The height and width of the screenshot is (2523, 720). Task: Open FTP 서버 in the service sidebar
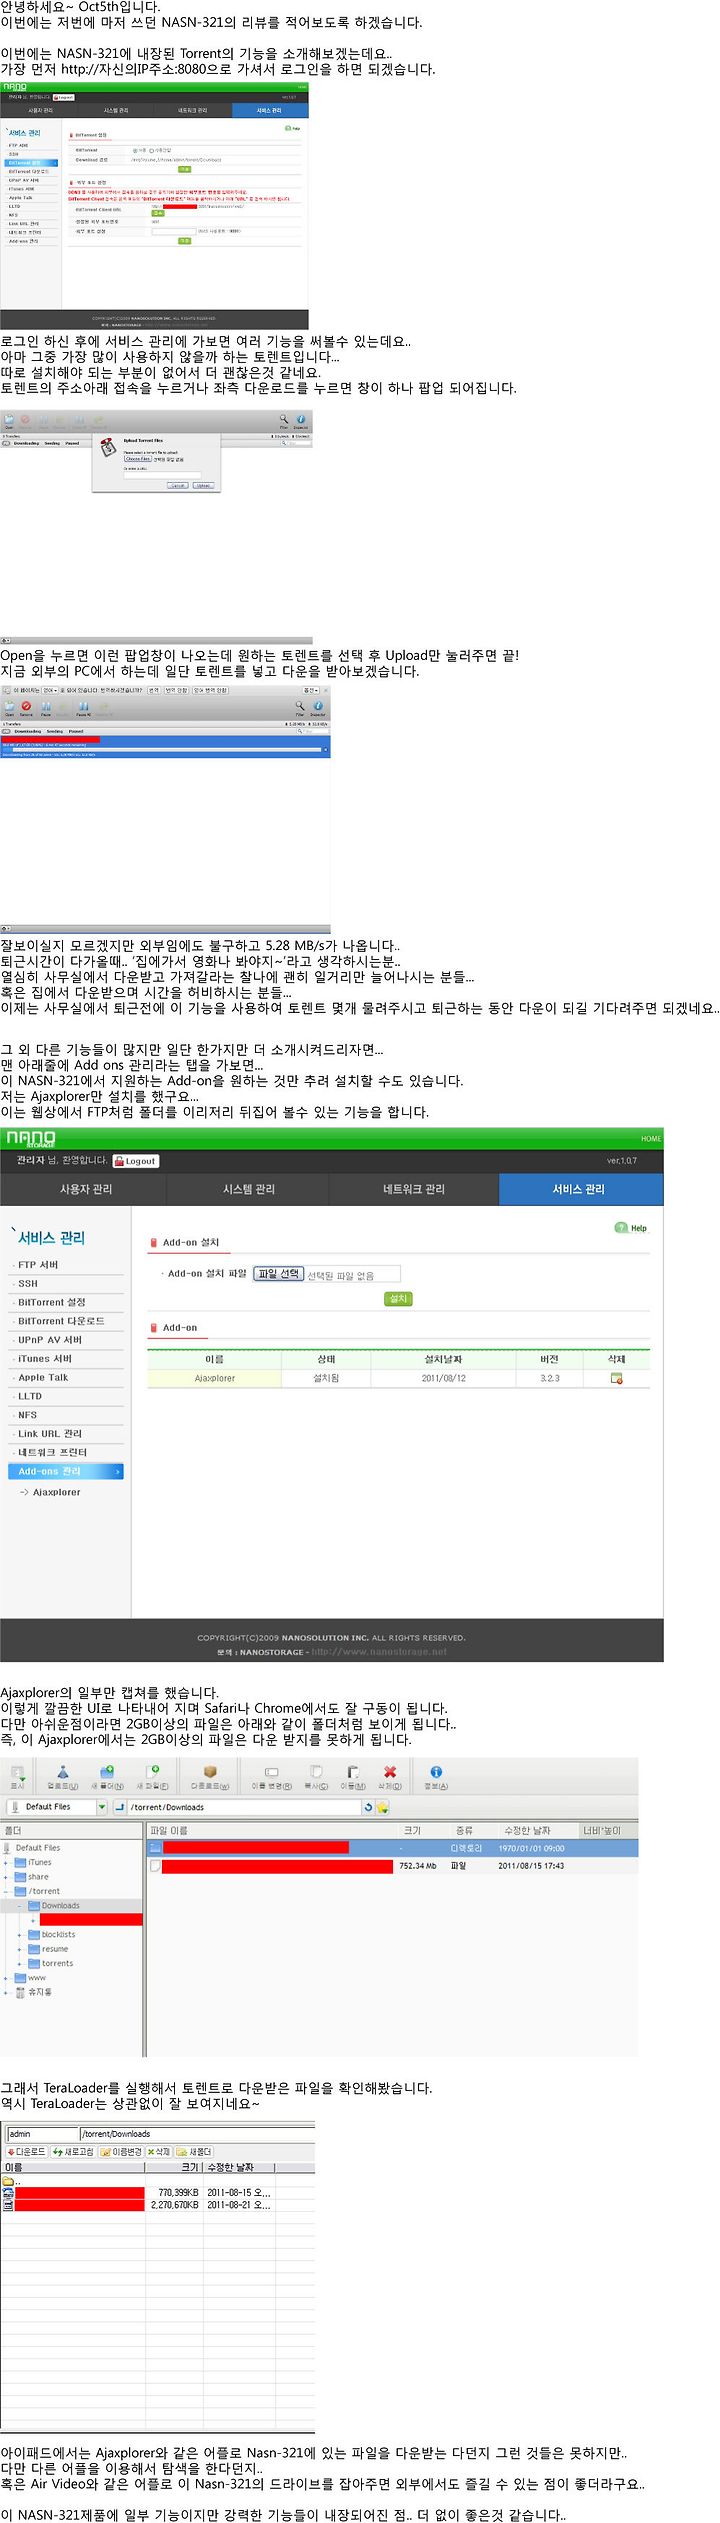(38, 1265)
